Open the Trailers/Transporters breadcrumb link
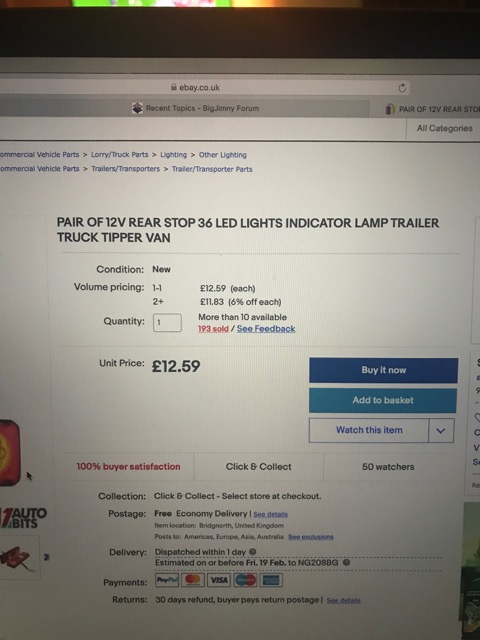 (x=125, y=169)
